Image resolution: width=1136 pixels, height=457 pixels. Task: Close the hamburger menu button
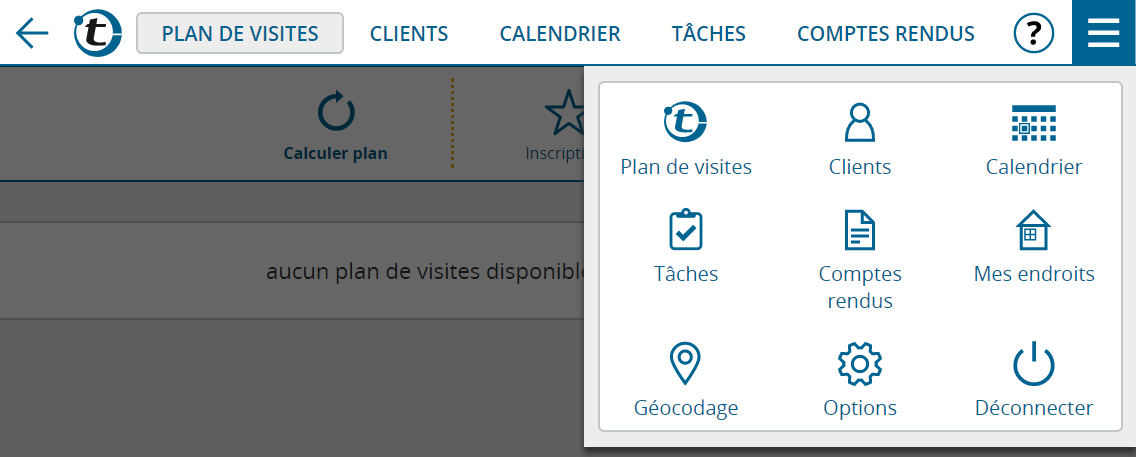(x=1103, y=33)
